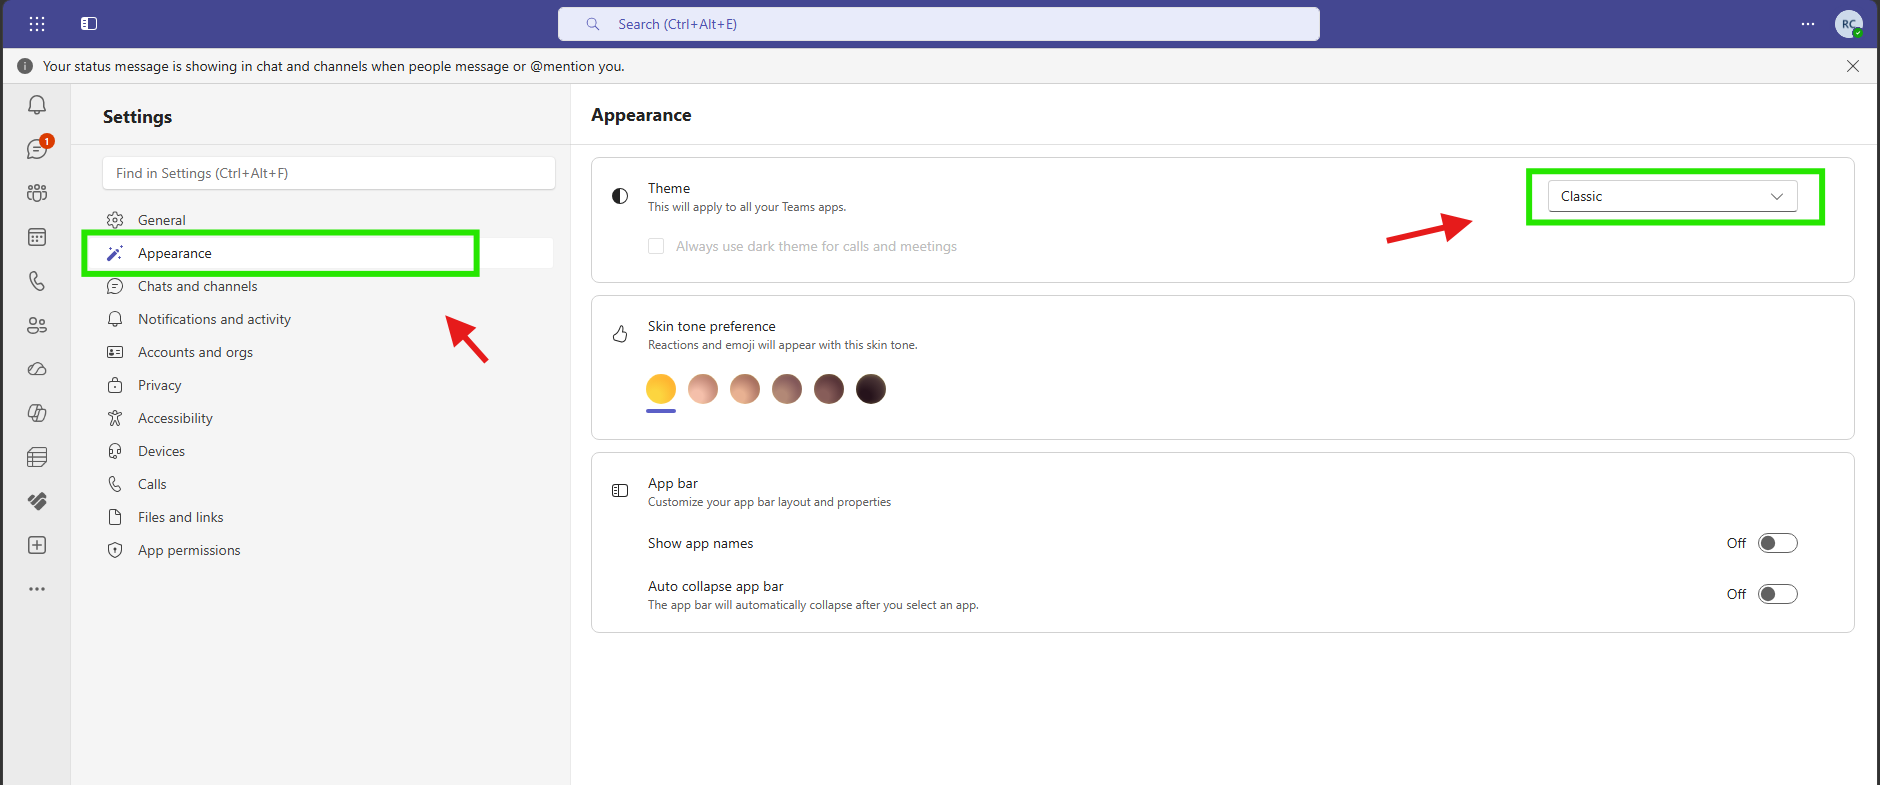This screenshot has width=1880, height=785.
Task: Select the medium-dark skin tone swatch
Action: [x=829, y=389]
